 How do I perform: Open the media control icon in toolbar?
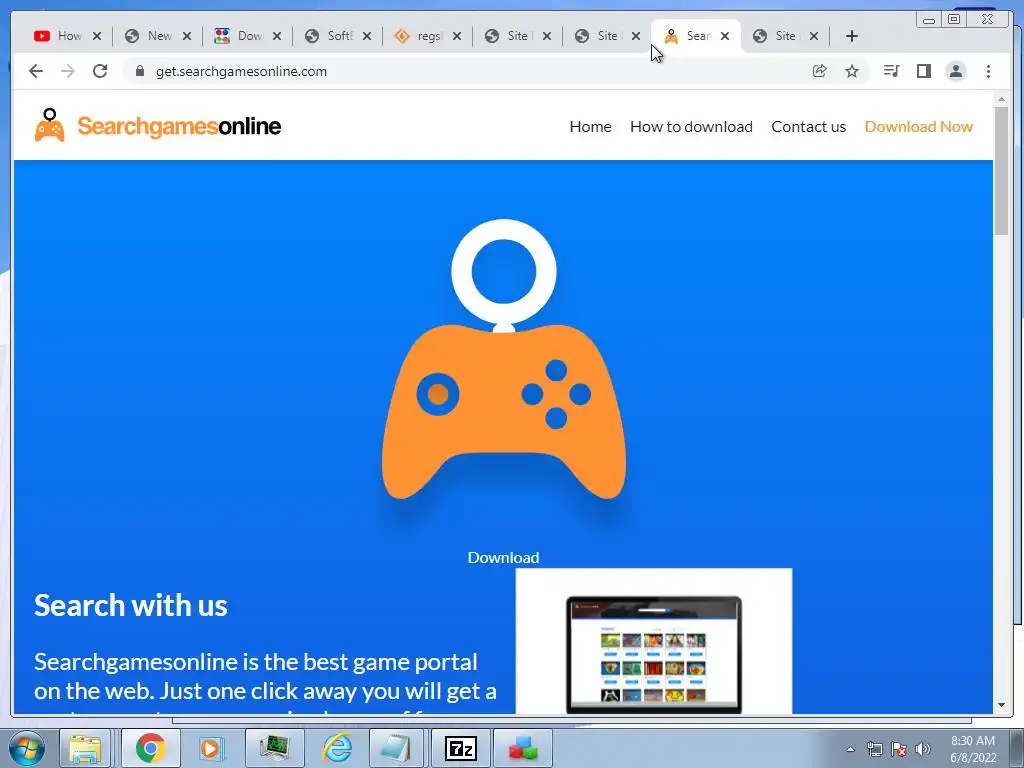coord(891,71)
